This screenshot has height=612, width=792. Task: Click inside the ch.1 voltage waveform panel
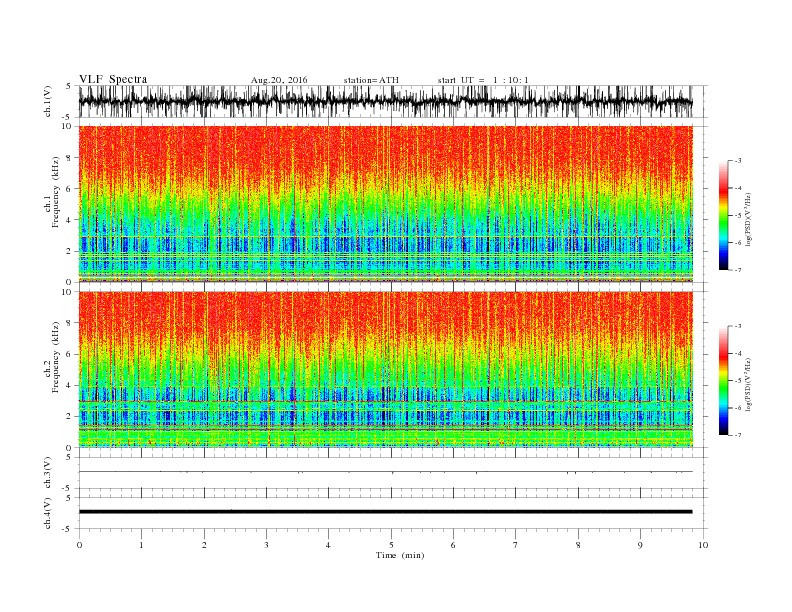[393, 101]
